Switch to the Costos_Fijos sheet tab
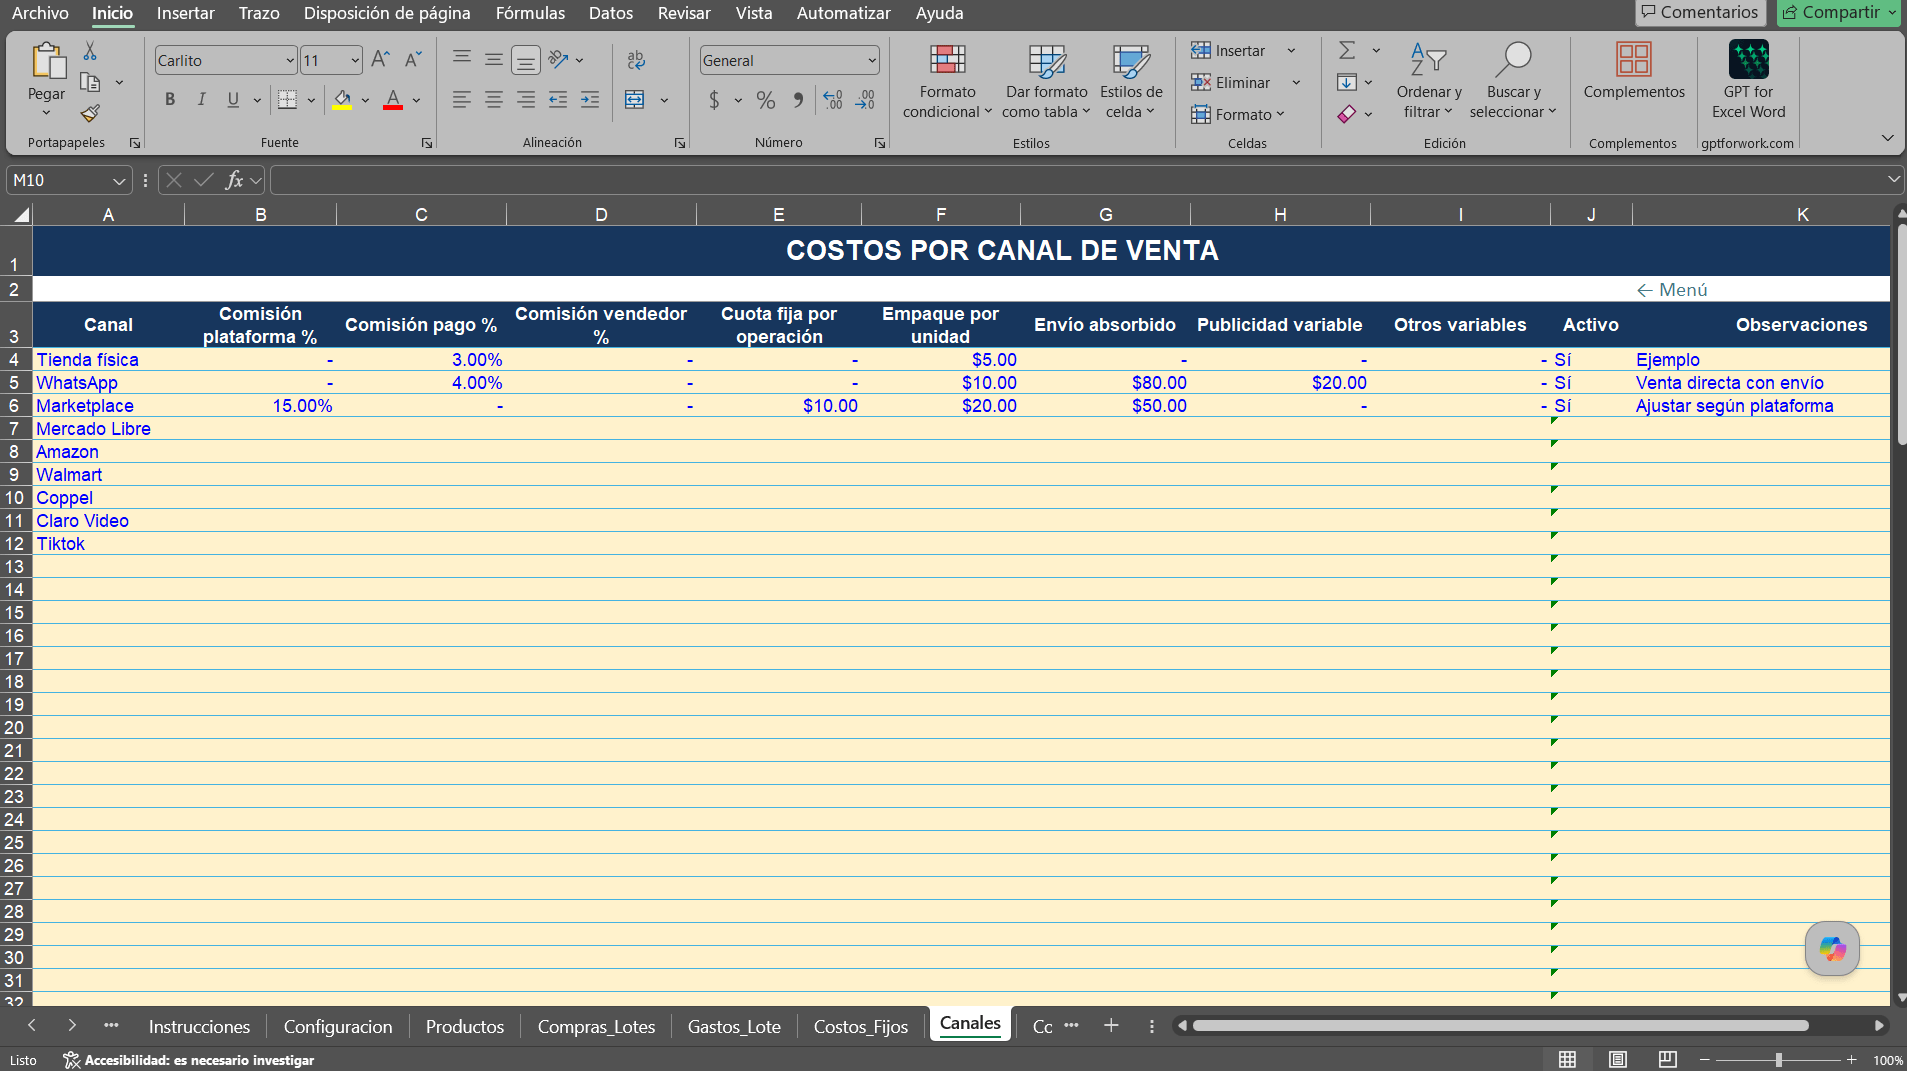This screenshot has height=1071, width=1907. tap(861, 1027)
